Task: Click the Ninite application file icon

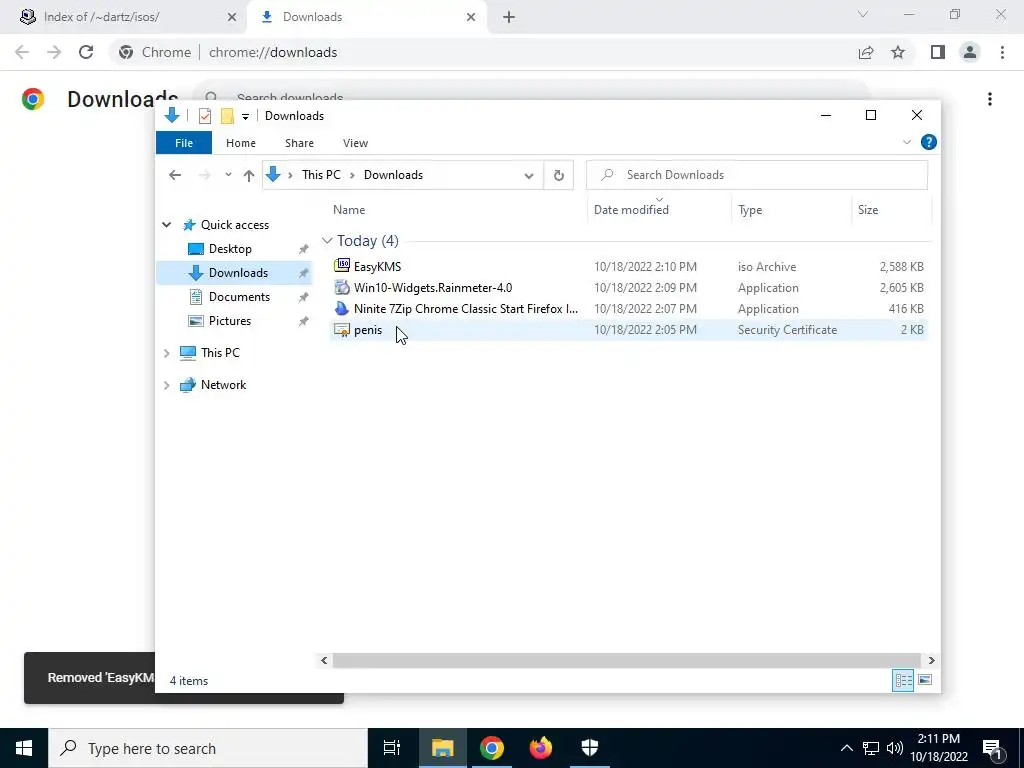Action: pos(342,308)
